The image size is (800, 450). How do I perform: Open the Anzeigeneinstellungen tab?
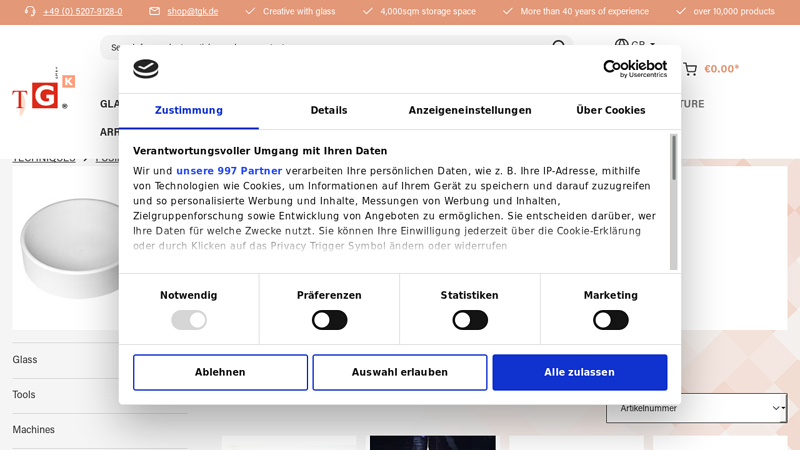(470, 111)
